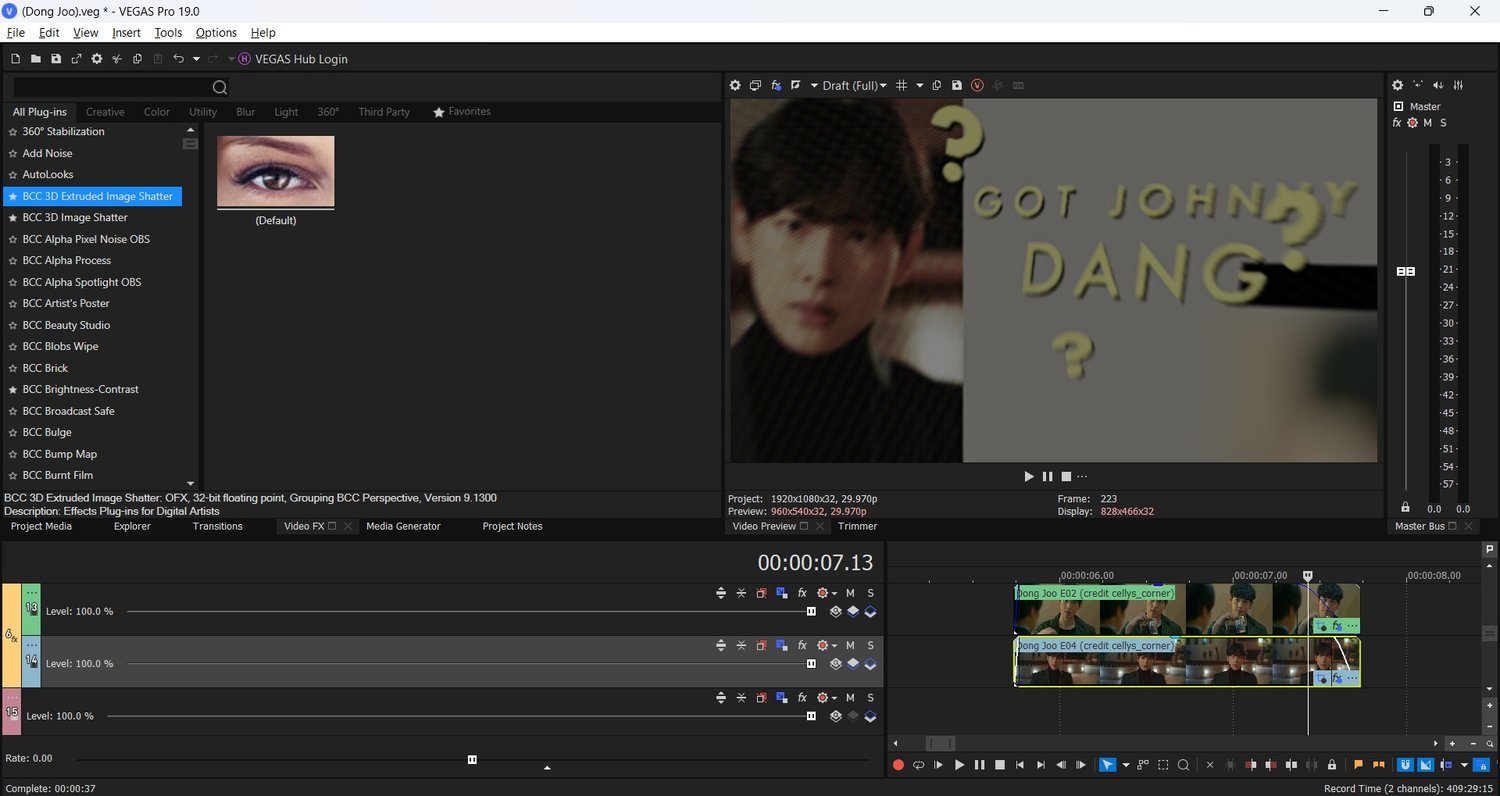Toggle split screen view in preview
The image size is (1500, 796).
pos(796,86)
